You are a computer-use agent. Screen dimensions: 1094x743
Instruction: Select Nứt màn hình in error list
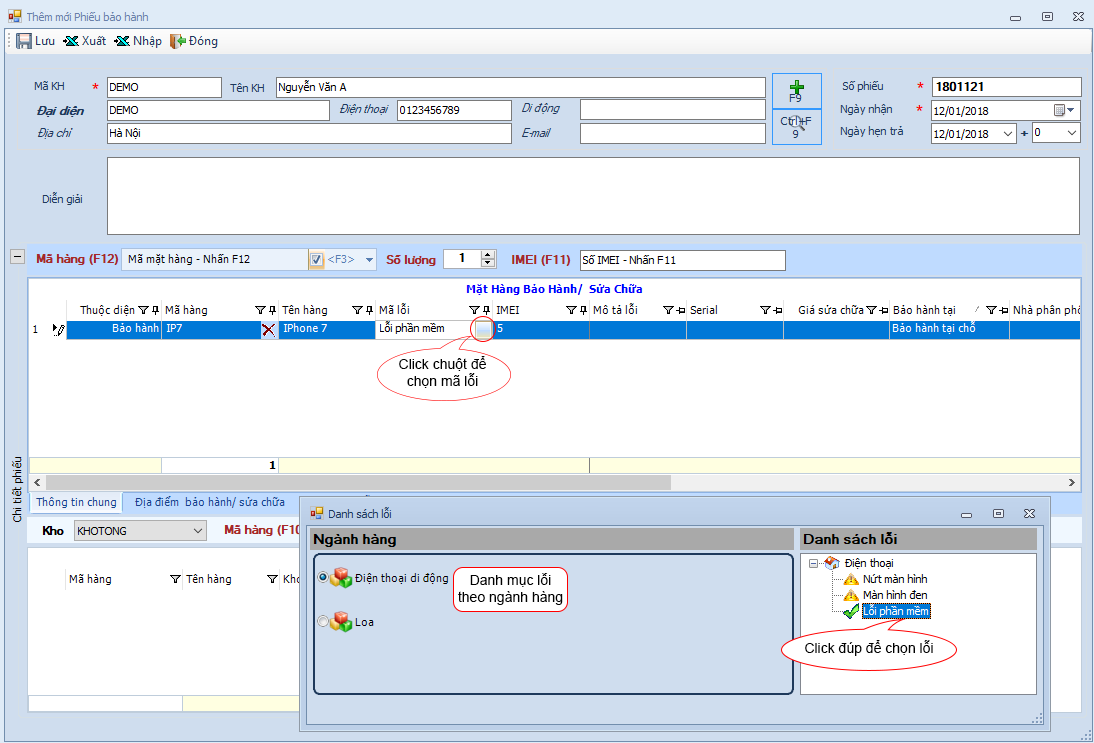pos(894,579)
